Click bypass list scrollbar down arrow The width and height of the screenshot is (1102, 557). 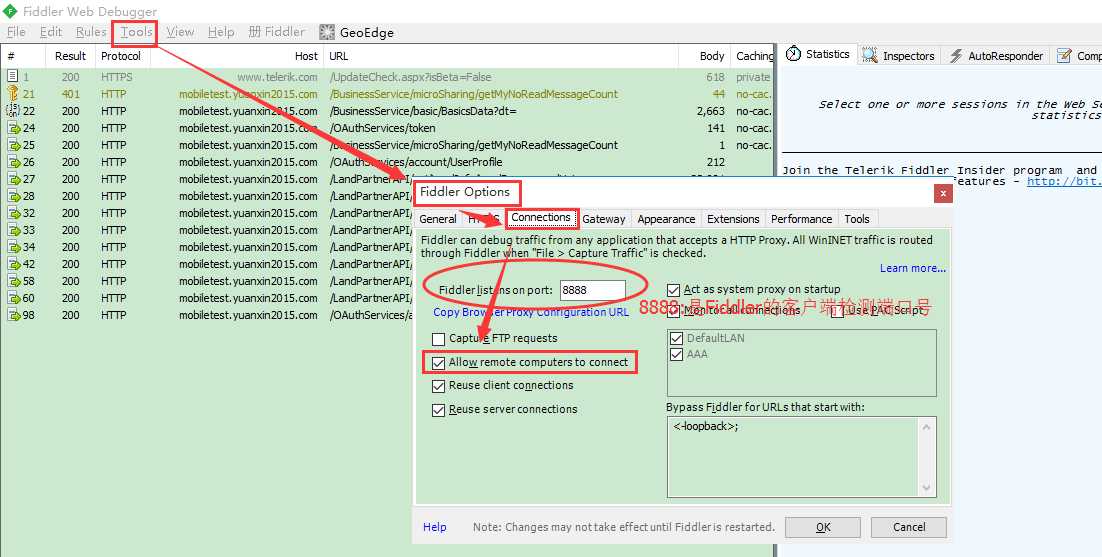926,487
